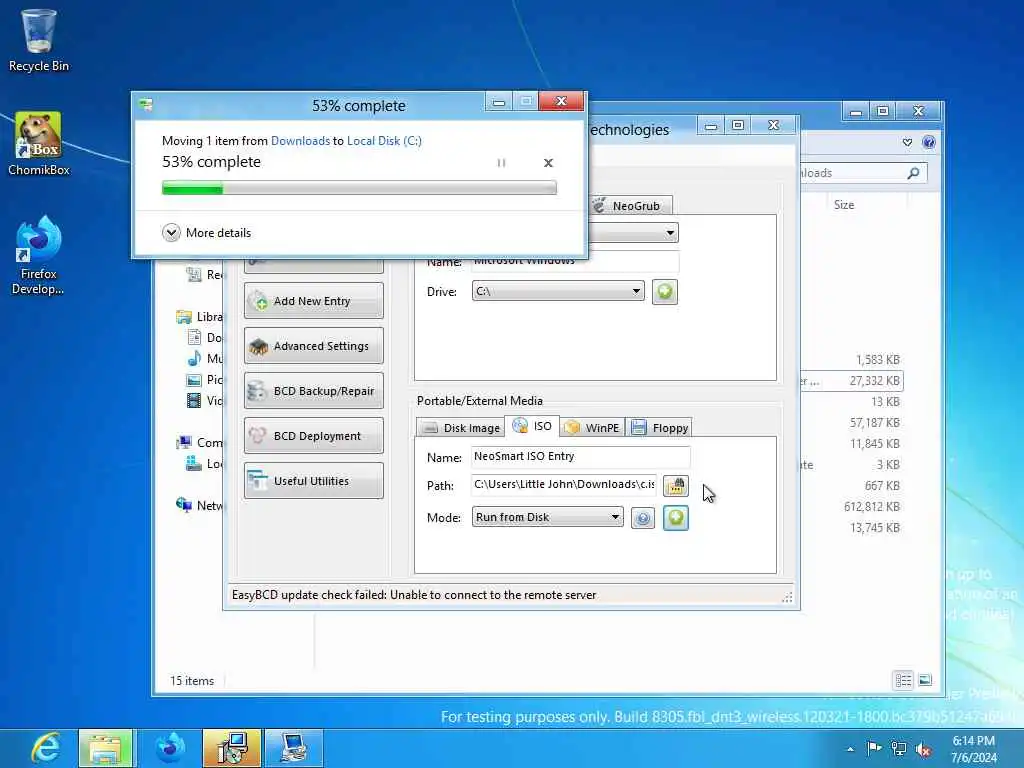Switch to the WinPE tab
Viewport: 1024px width, 768px height.
pos(592,428)
